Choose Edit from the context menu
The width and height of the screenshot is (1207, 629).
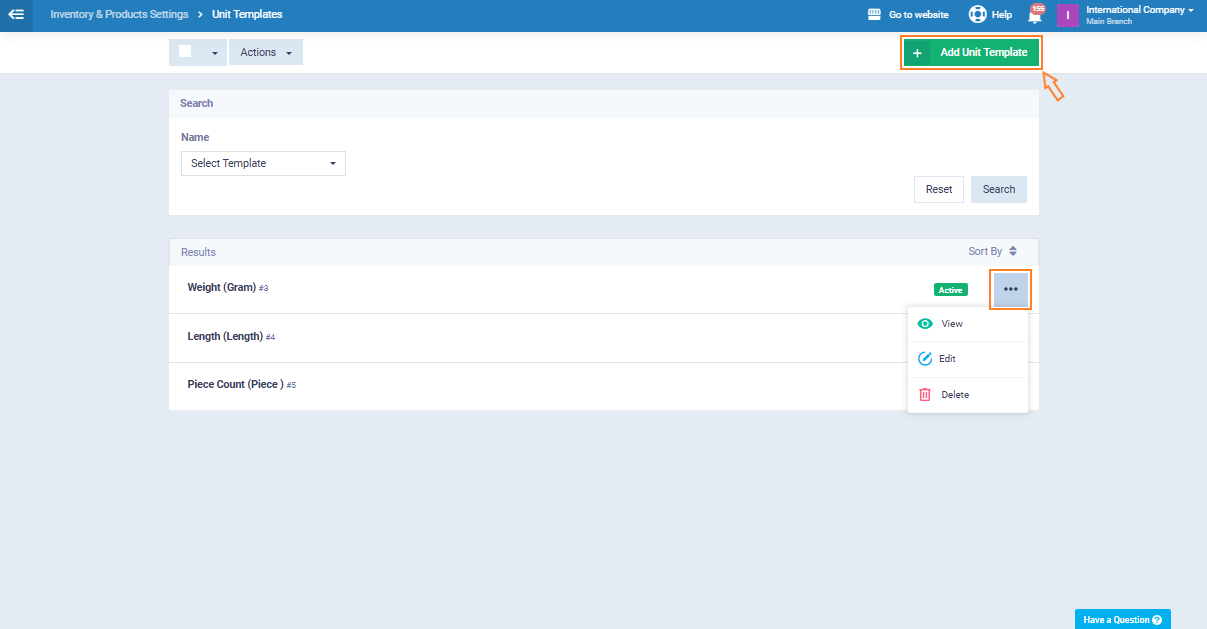[x=948, y=359]
